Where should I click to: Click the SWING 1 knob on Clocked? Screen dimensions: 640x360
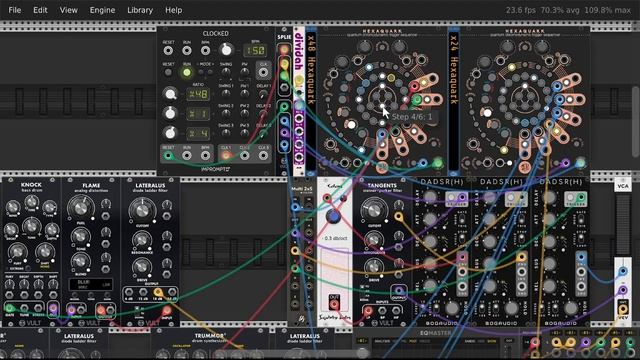tap(226, 94)
